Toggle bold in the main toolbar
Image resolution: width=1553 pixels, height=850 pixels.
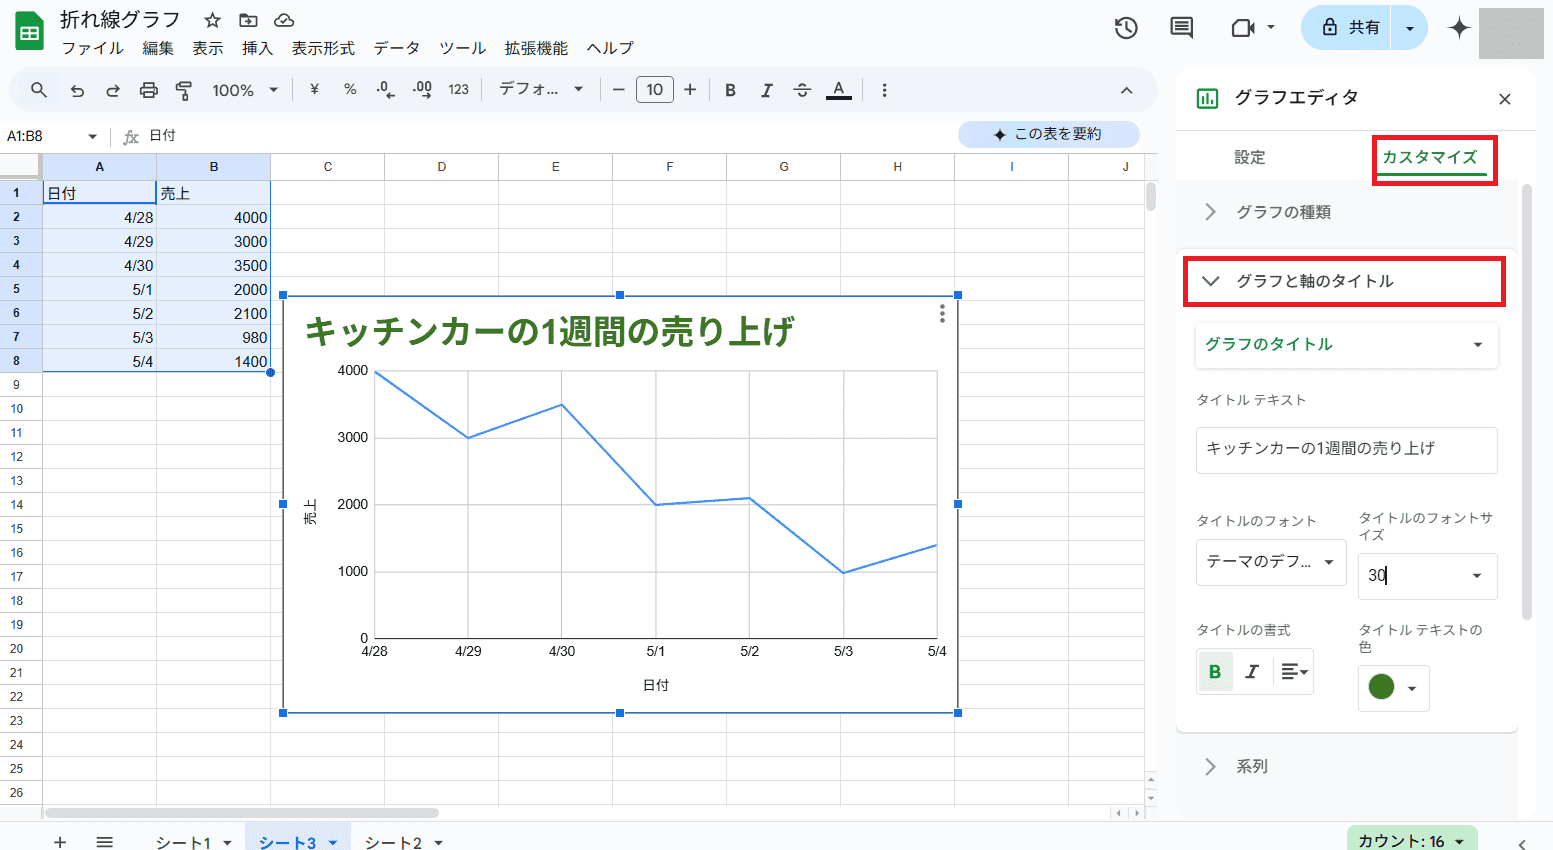730,90
